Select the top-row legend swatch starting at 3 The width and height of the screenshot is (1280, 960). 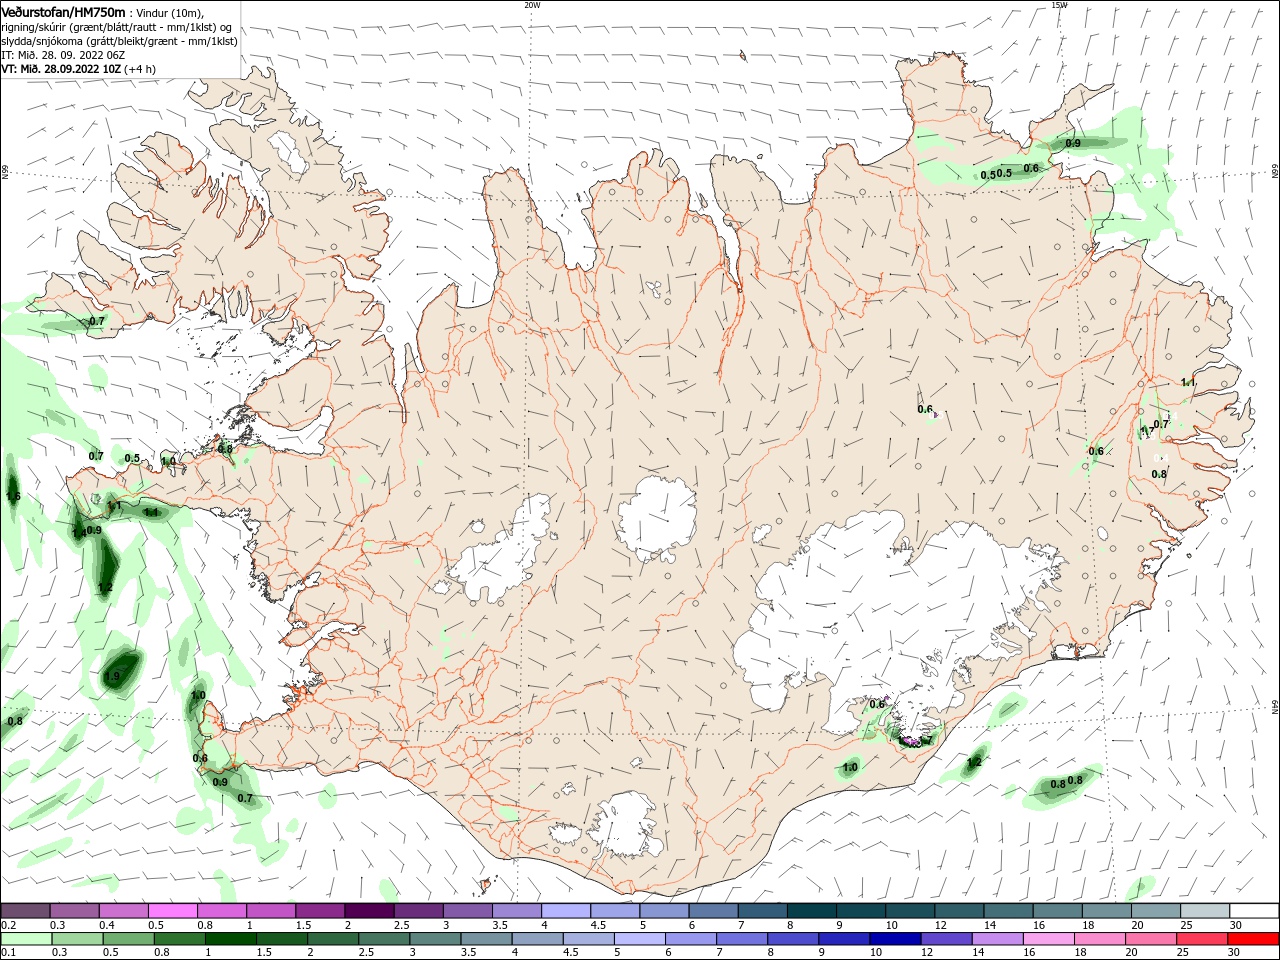click(x=468, y=911)
